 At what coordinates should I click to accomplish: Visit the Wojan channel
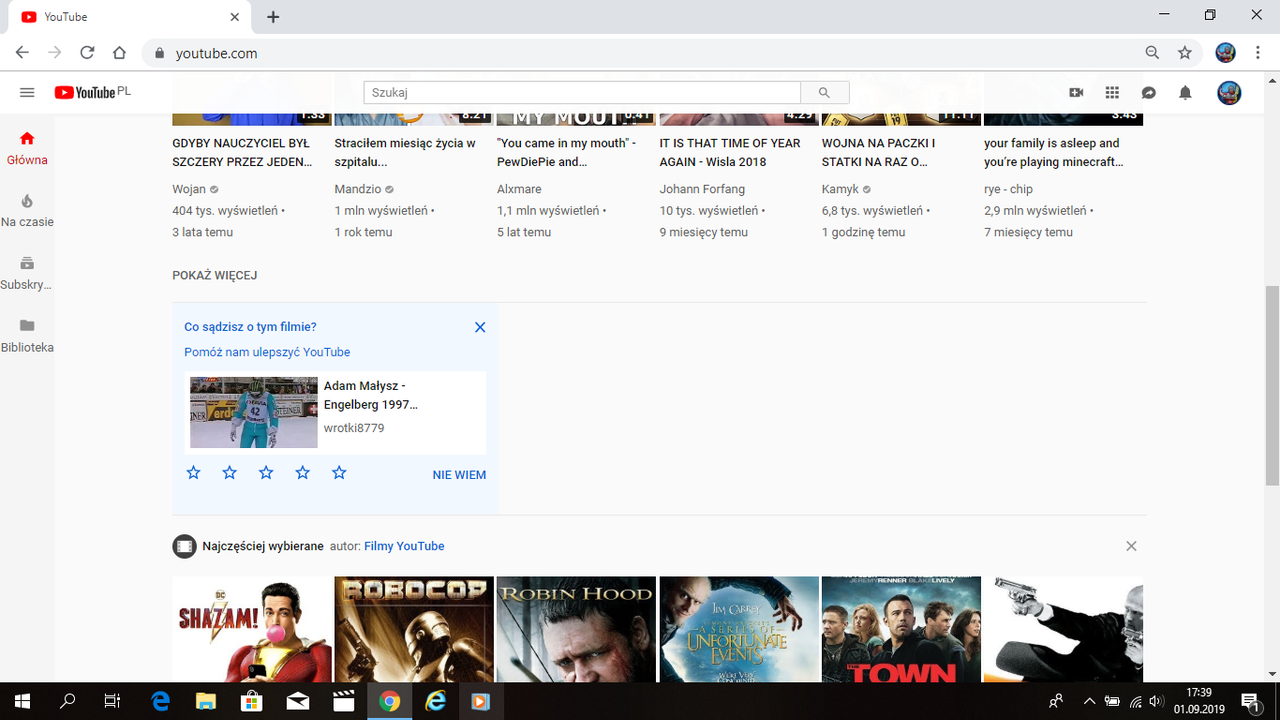point(189,189)
